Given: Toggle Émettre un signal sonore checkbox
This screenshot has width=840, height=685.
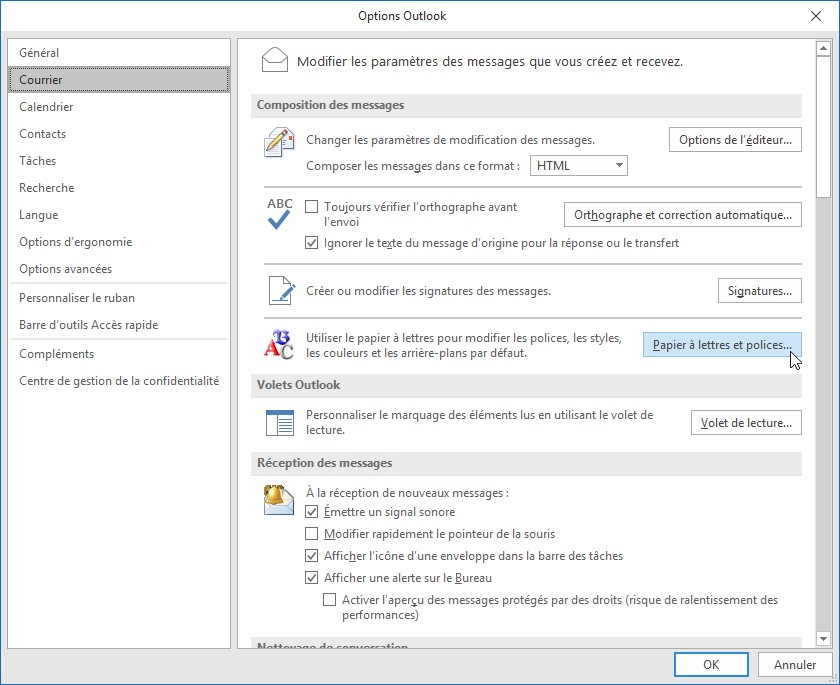Looking at the screenshot, I should coord(311,511).
